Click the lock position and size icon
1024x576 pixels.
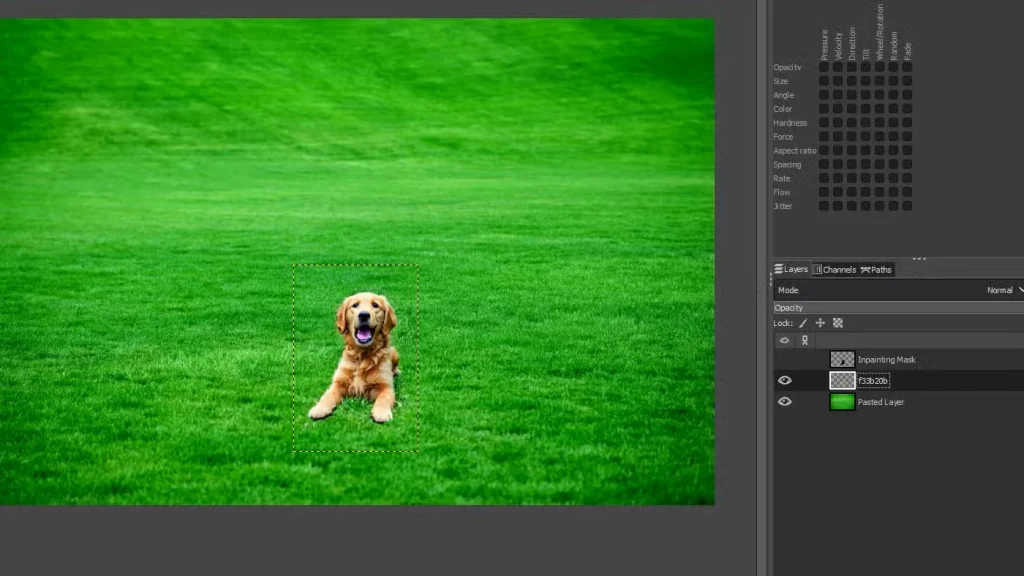pos(820,324)
